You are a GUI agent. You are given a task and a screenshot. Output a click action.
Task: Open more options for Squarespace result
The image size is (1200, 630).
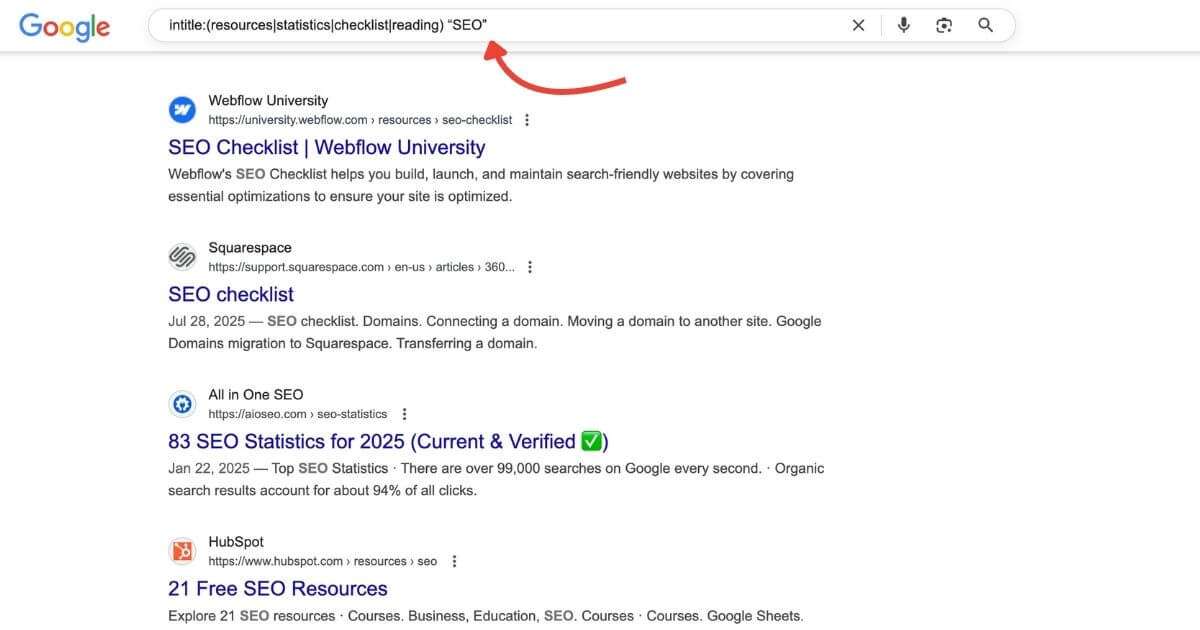[x=530, y=267]
